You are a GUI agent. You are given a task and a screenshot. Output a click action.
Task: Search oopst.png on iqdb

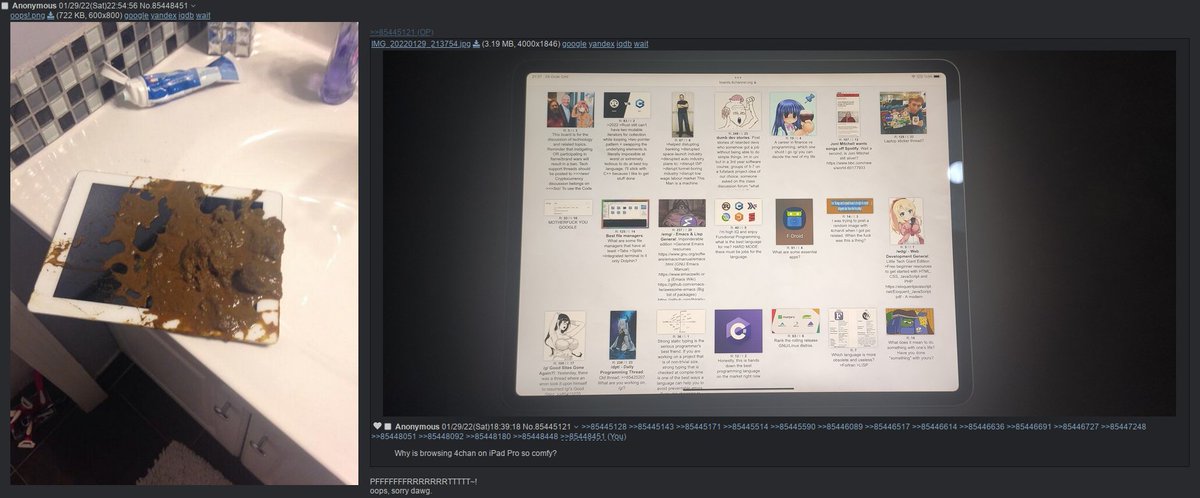coord(186,16)
